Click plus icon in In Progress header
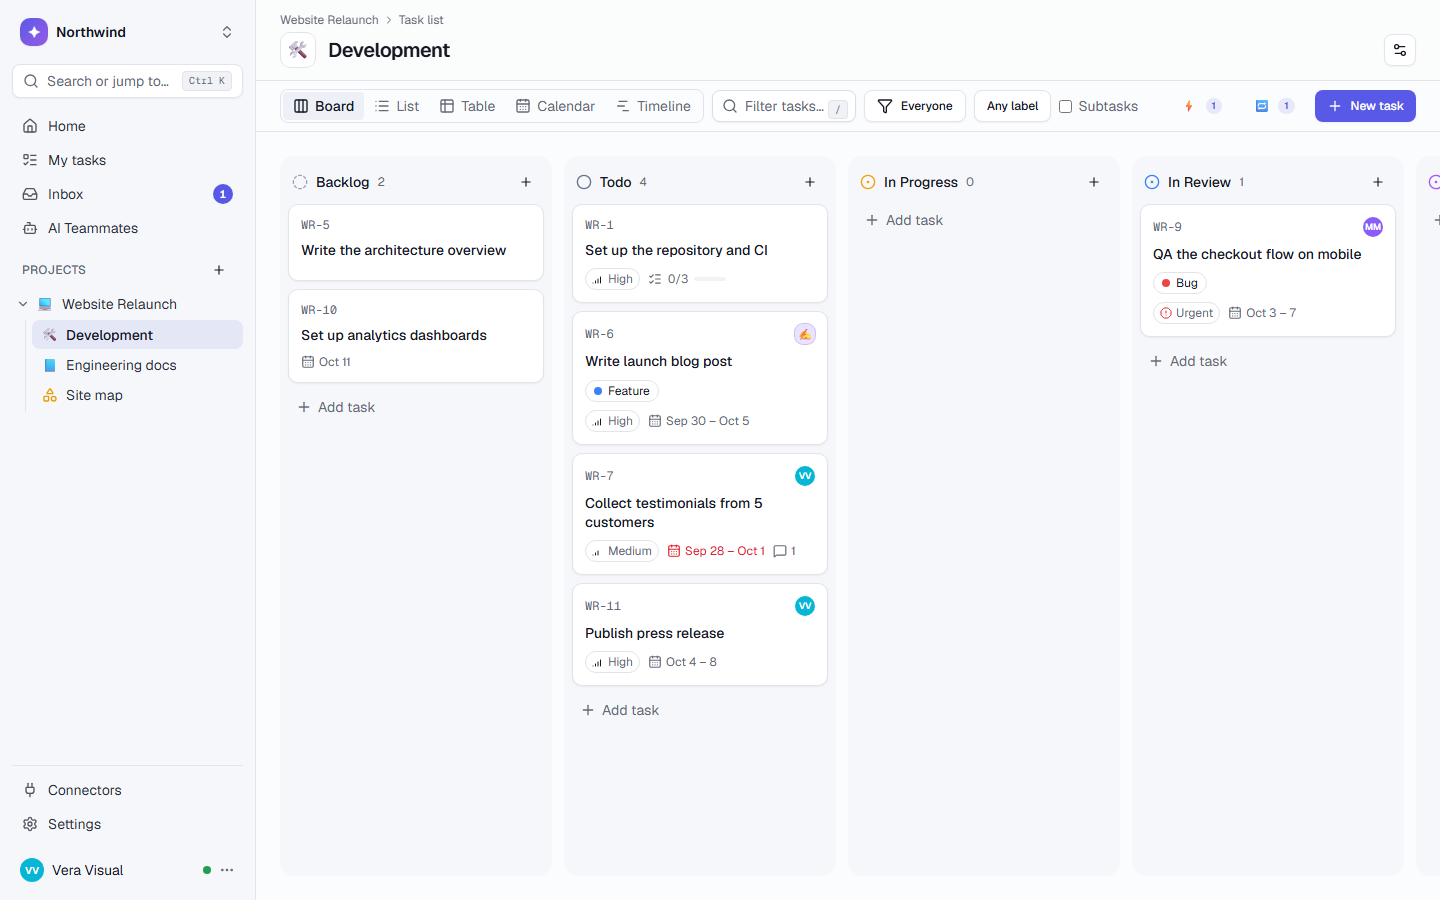Screen dimensions: 1440x900 (1094, 182)
